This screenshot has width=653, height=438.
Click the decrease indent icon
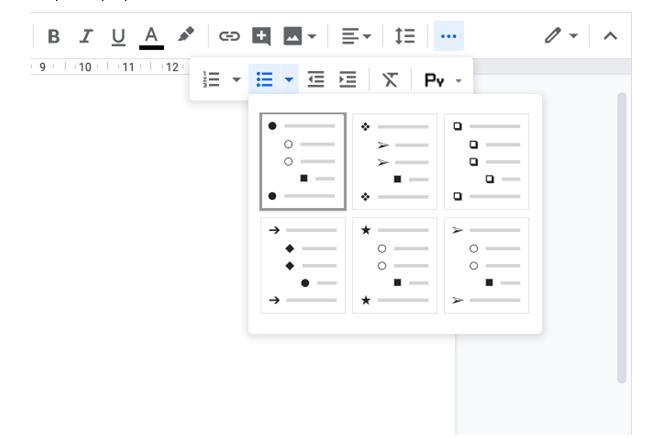(316, 79)
